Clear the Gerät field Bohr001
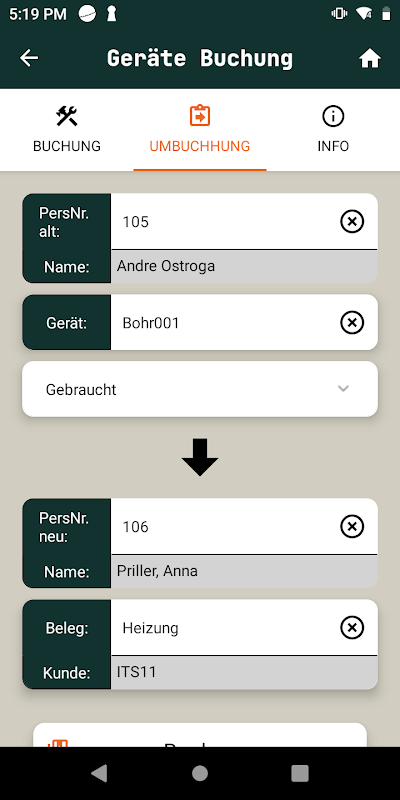This screenshot has width=400, height=800. tap(352, 322)
